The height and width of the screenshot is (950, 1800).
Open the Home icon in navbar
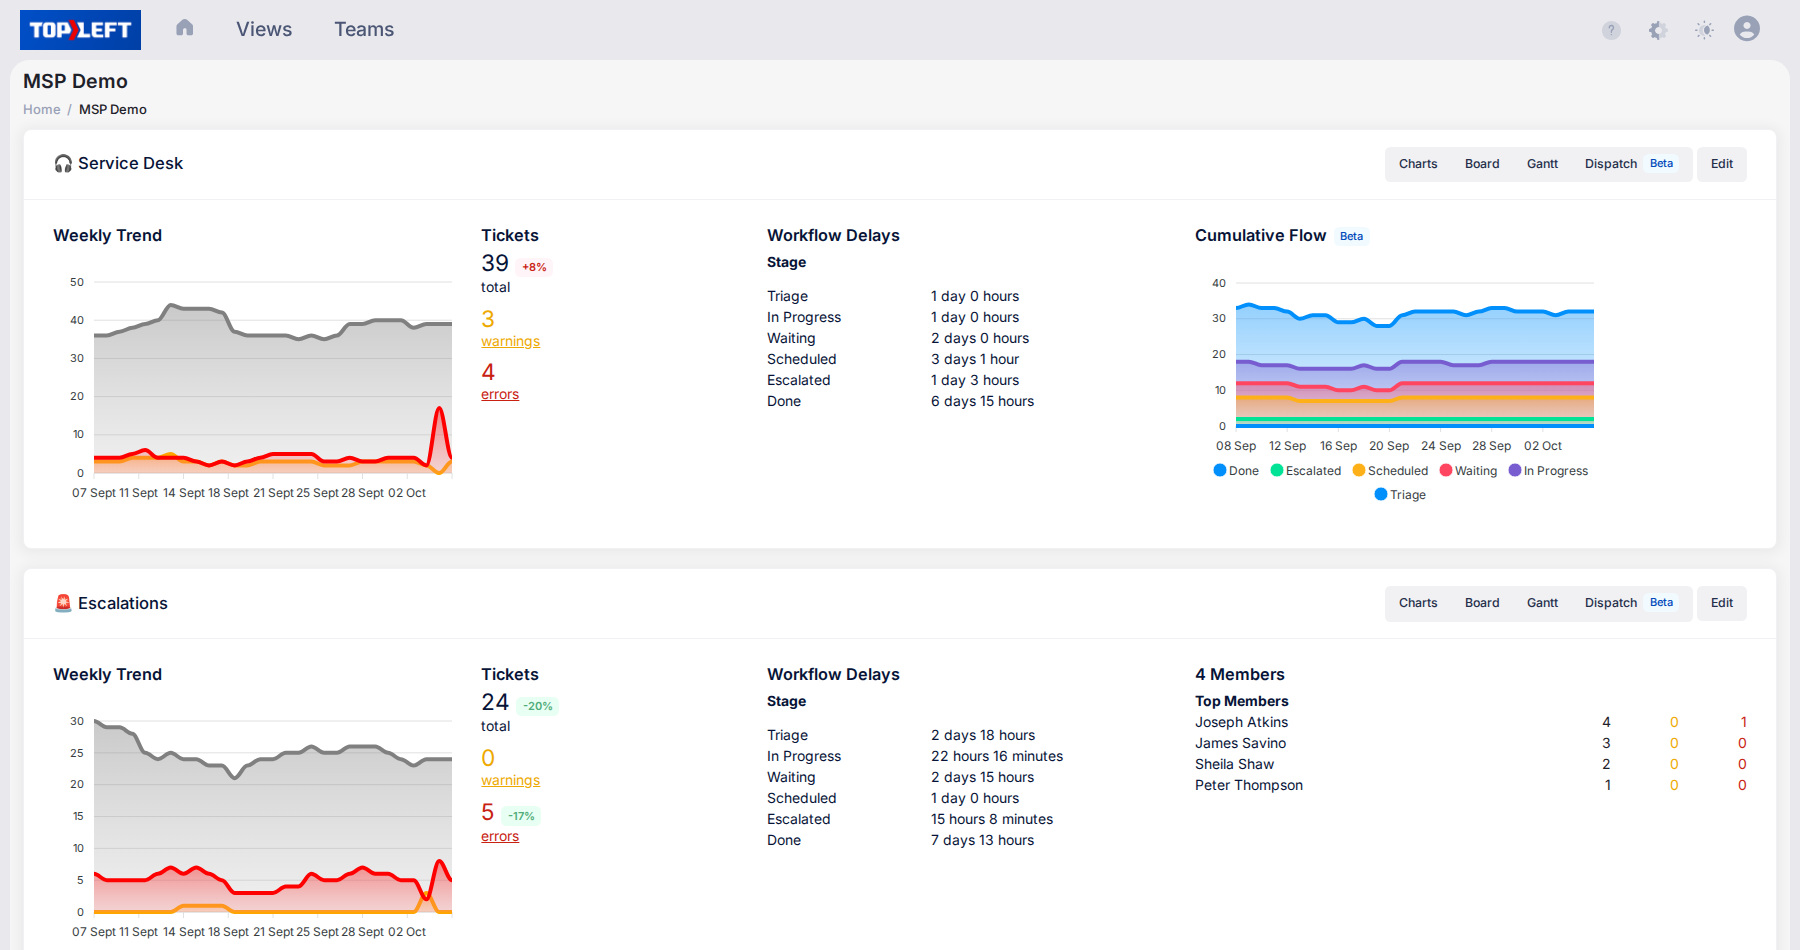point(185,28)
